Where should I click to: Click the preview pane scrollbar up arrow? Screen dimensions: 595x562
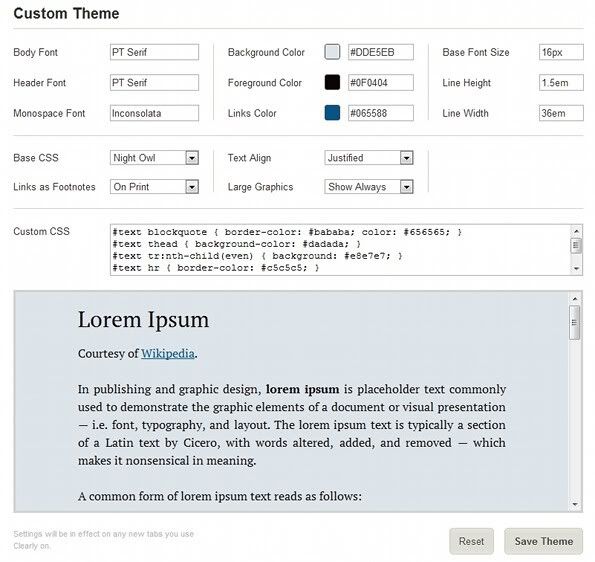575,299
